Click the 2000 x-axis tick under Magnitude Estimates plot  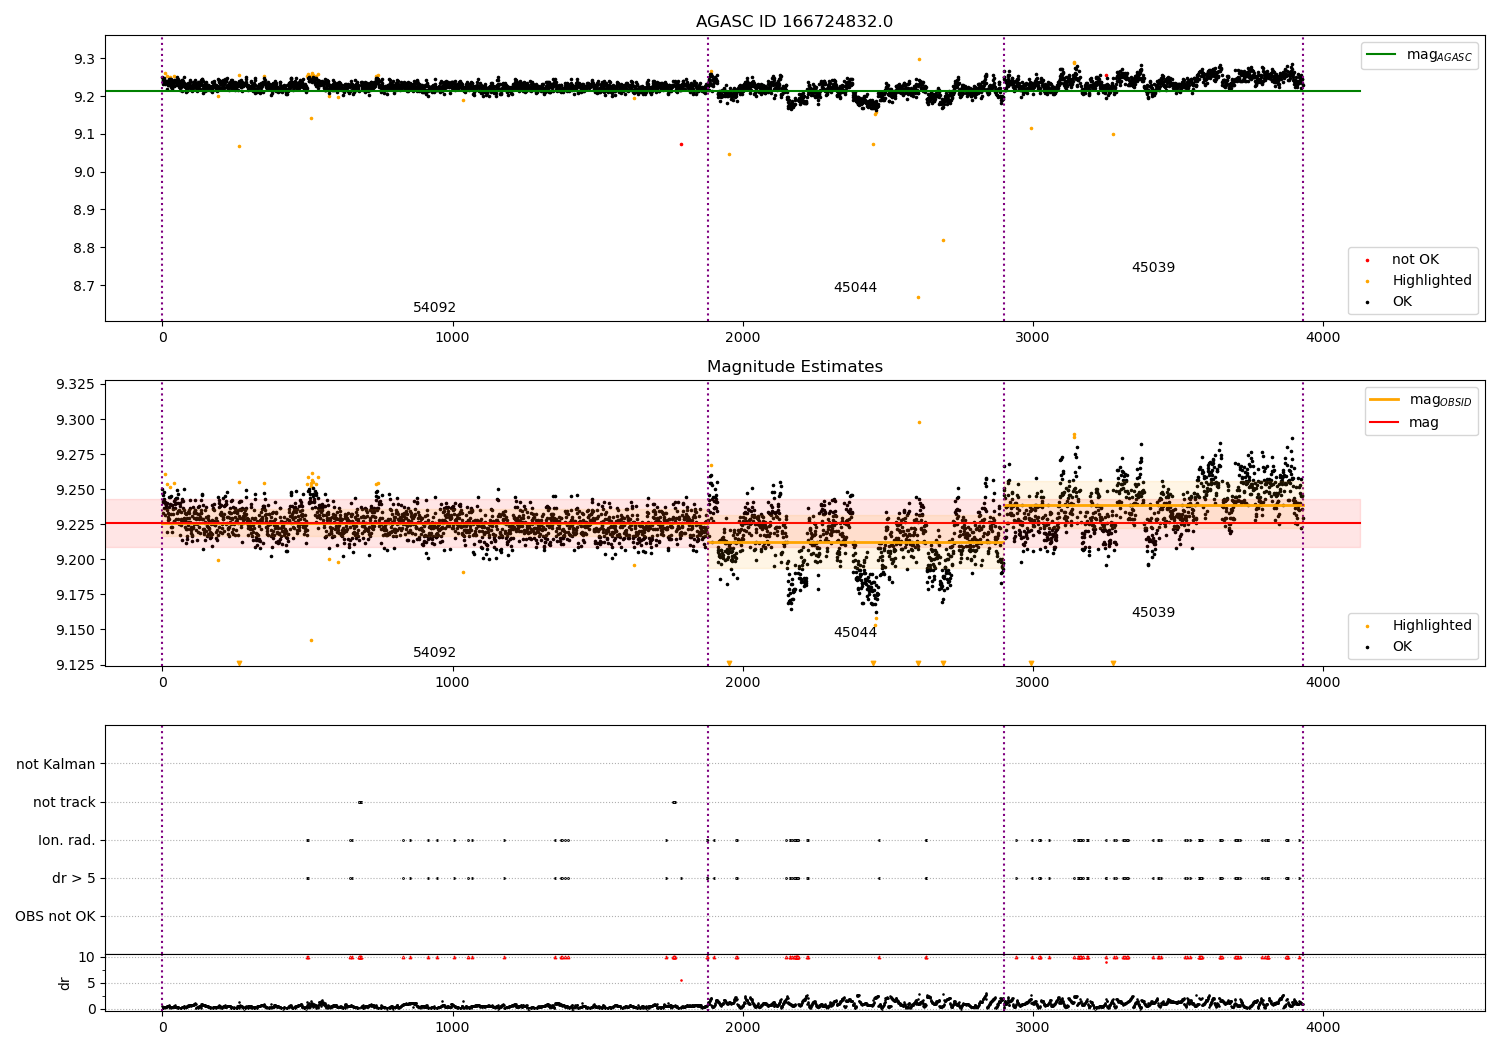click(x=742, y=683)
